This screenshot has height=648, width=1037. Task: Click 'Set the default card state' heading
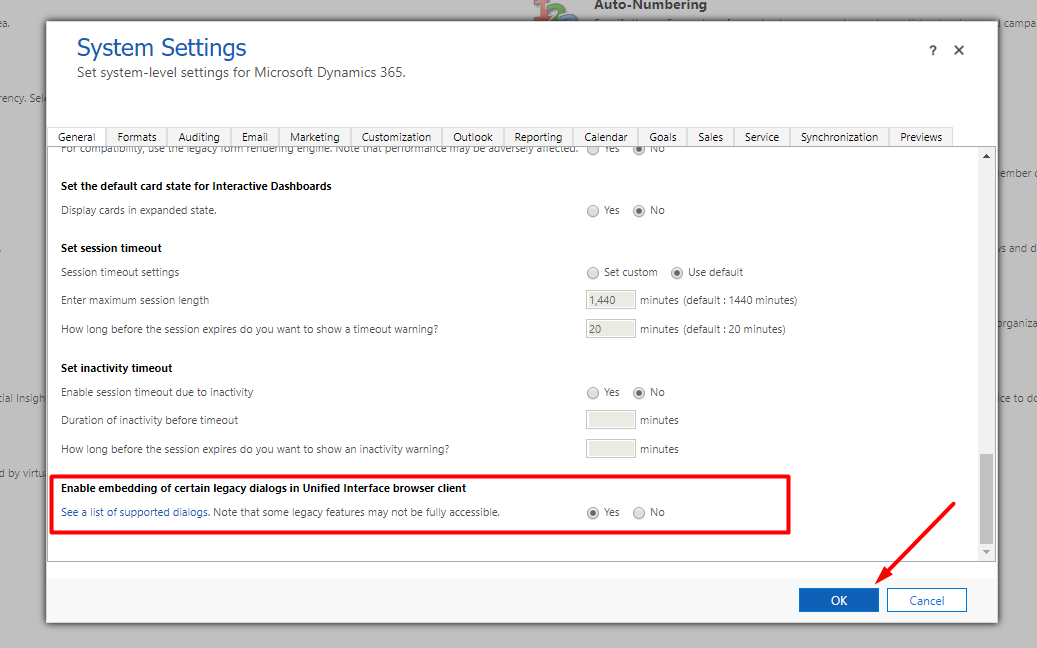point(196,186)
